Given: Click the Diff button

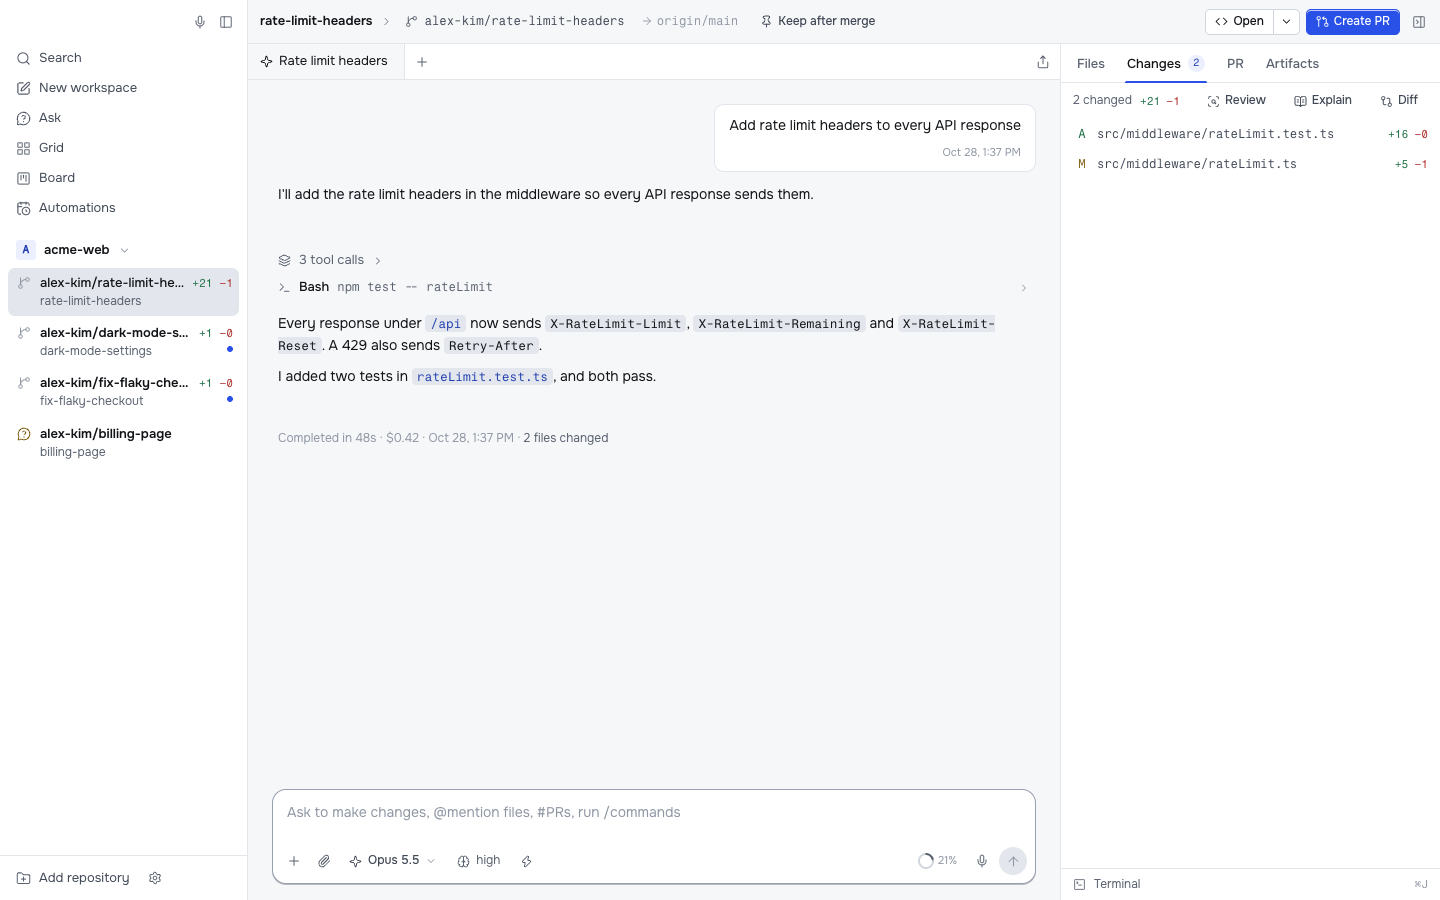Looking at the screenshot, I should point(1399,100).
